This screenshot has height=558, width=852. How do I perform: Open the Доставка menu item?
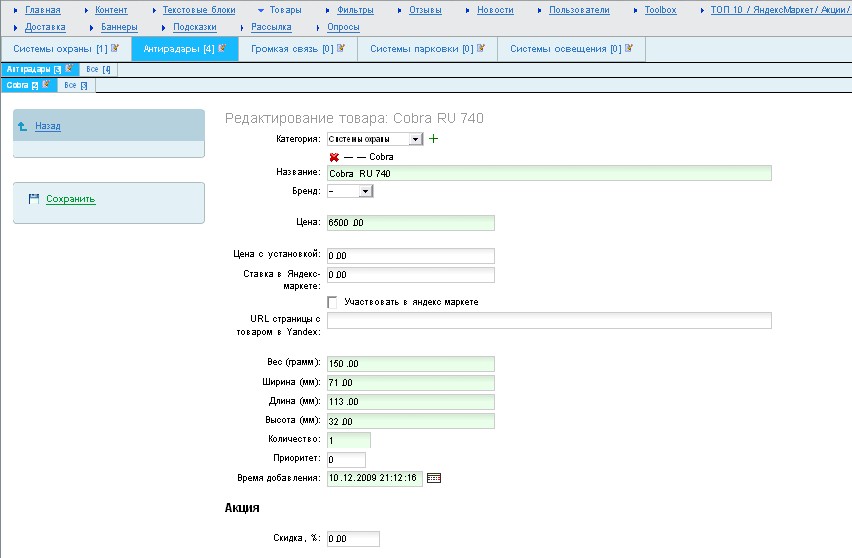(45, 27)
